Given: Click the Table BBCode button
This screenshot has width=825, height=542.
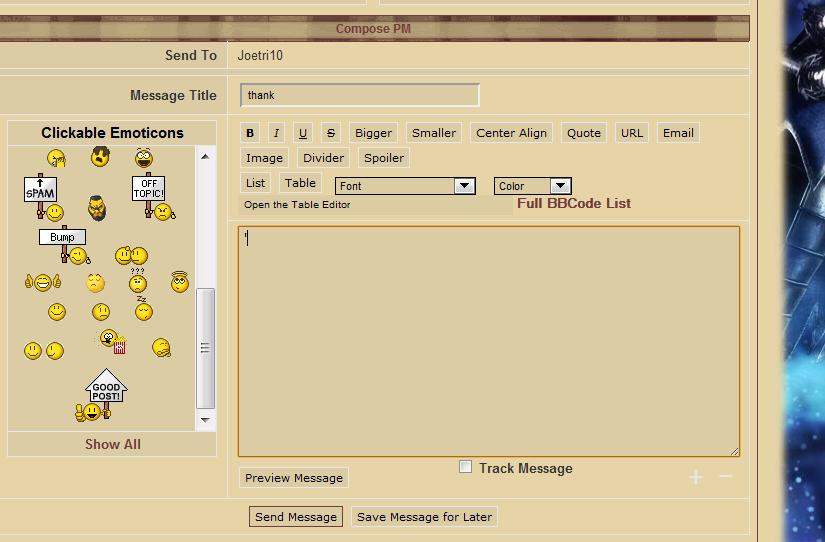Looking at the screenshot, I should (x=300, y=183).
